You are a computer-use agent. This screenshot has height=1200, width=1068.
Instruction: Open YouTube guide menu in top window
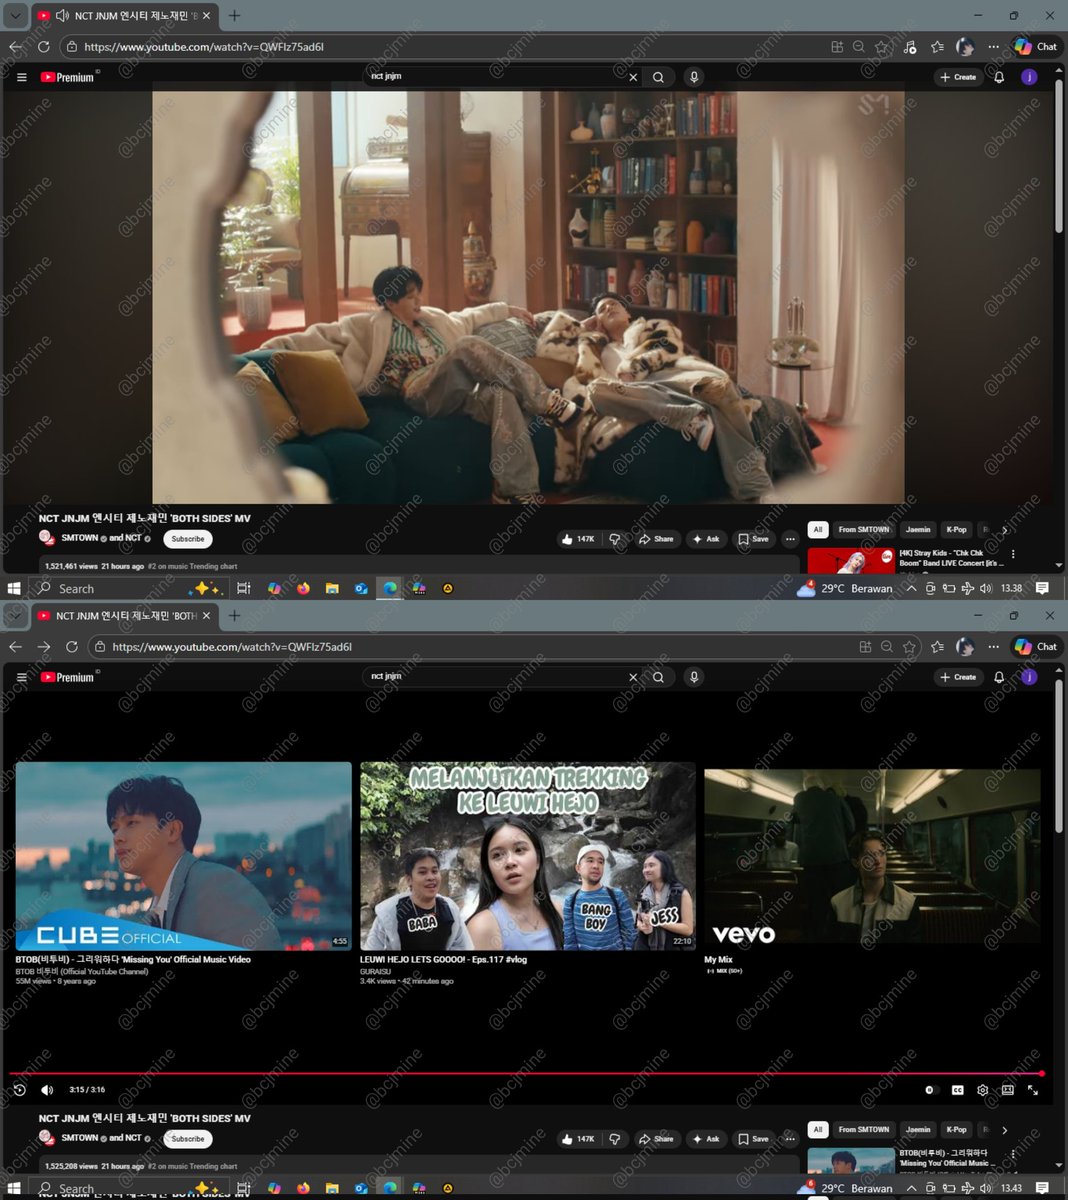(21, 77)
